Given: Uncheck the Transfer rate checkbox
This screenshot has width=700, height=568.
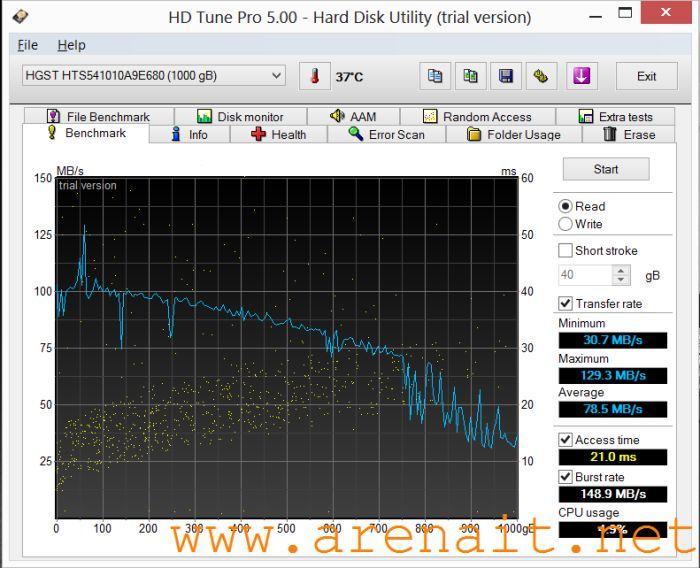Looking at the screenshot, I should point(566,303).
